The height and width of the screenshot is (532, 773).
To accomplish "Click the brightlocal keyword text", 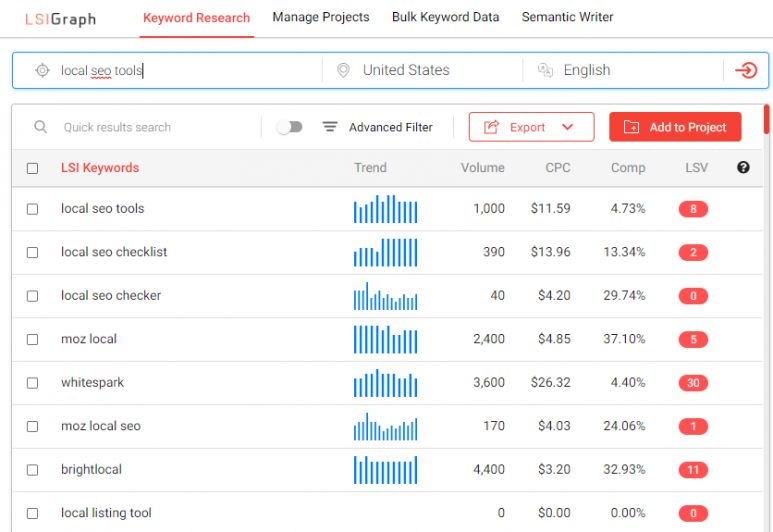I will pyautogui.click(x=91, y=469).
